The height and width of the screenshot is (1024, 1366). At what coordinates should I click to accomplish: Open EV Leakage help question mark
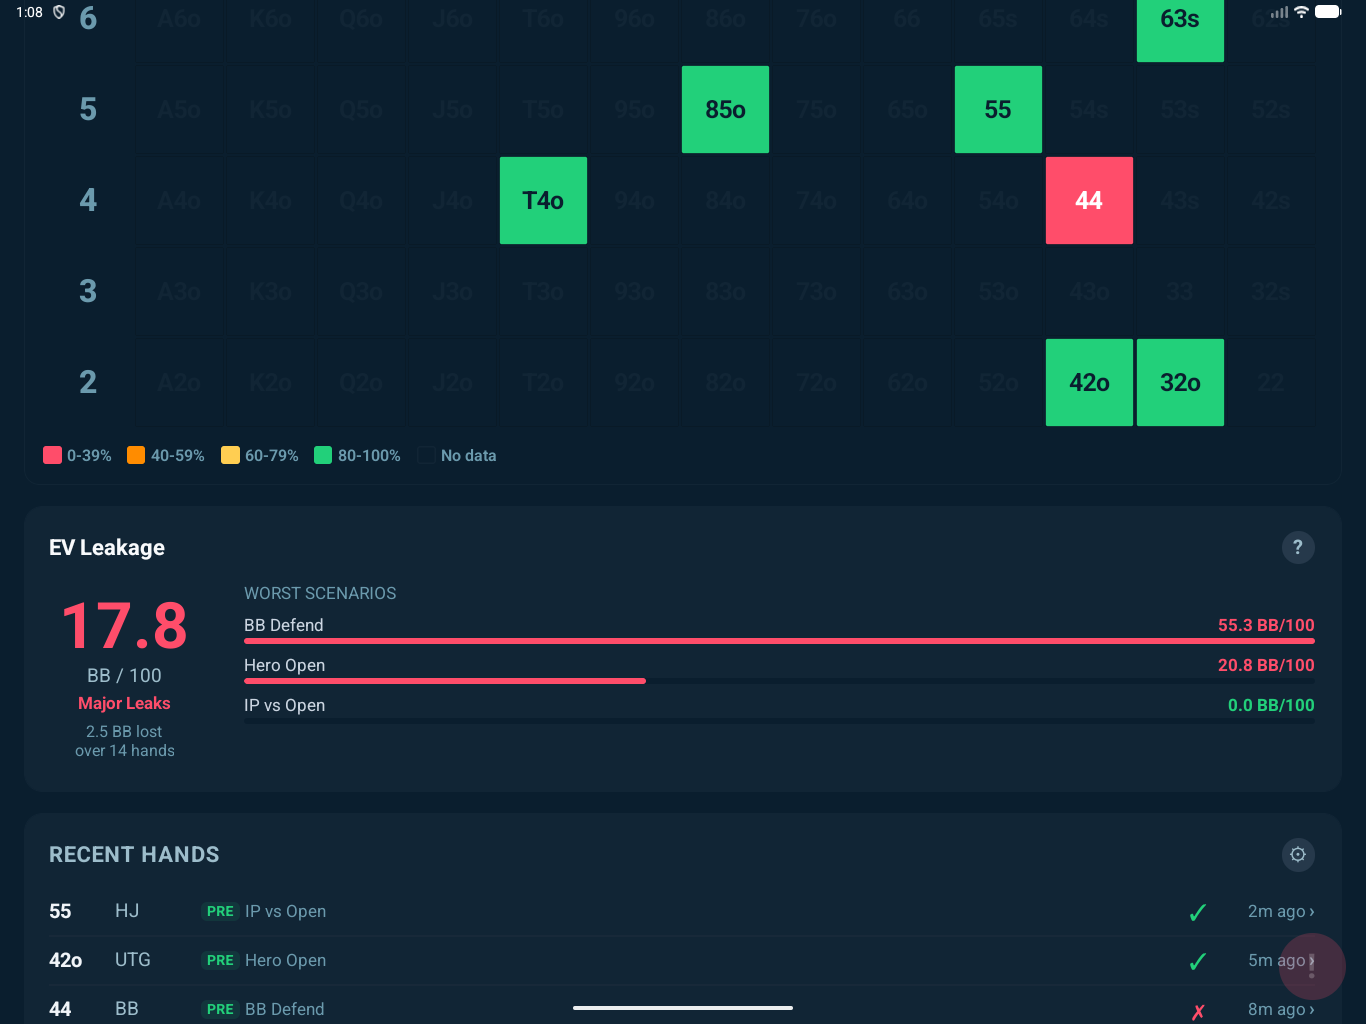point(1297,547)
